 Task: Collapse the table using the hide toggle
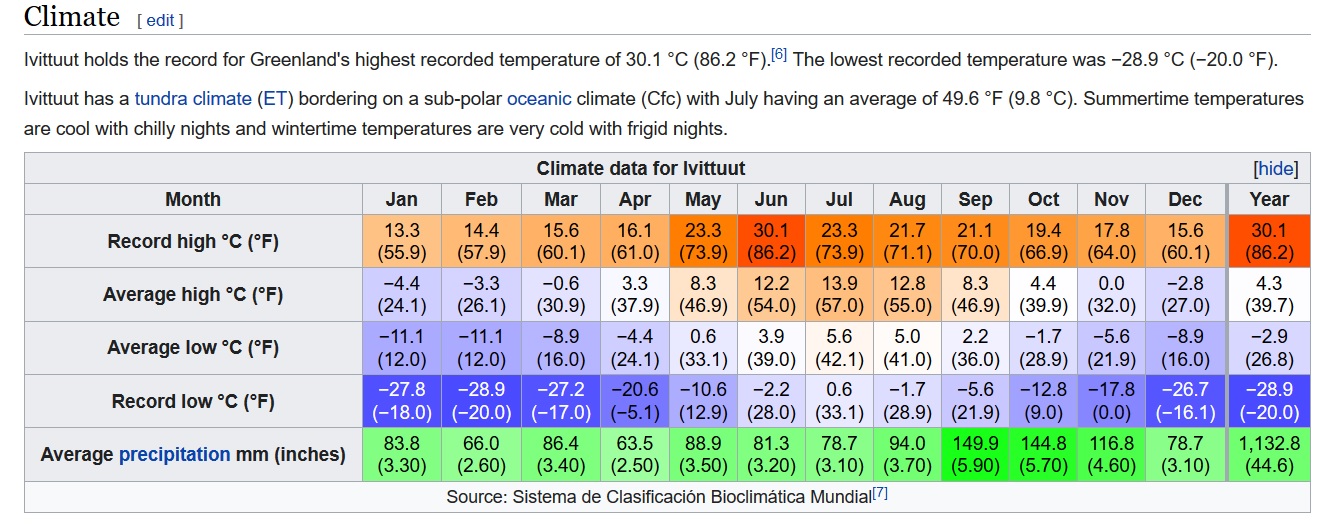[1275, 169]
